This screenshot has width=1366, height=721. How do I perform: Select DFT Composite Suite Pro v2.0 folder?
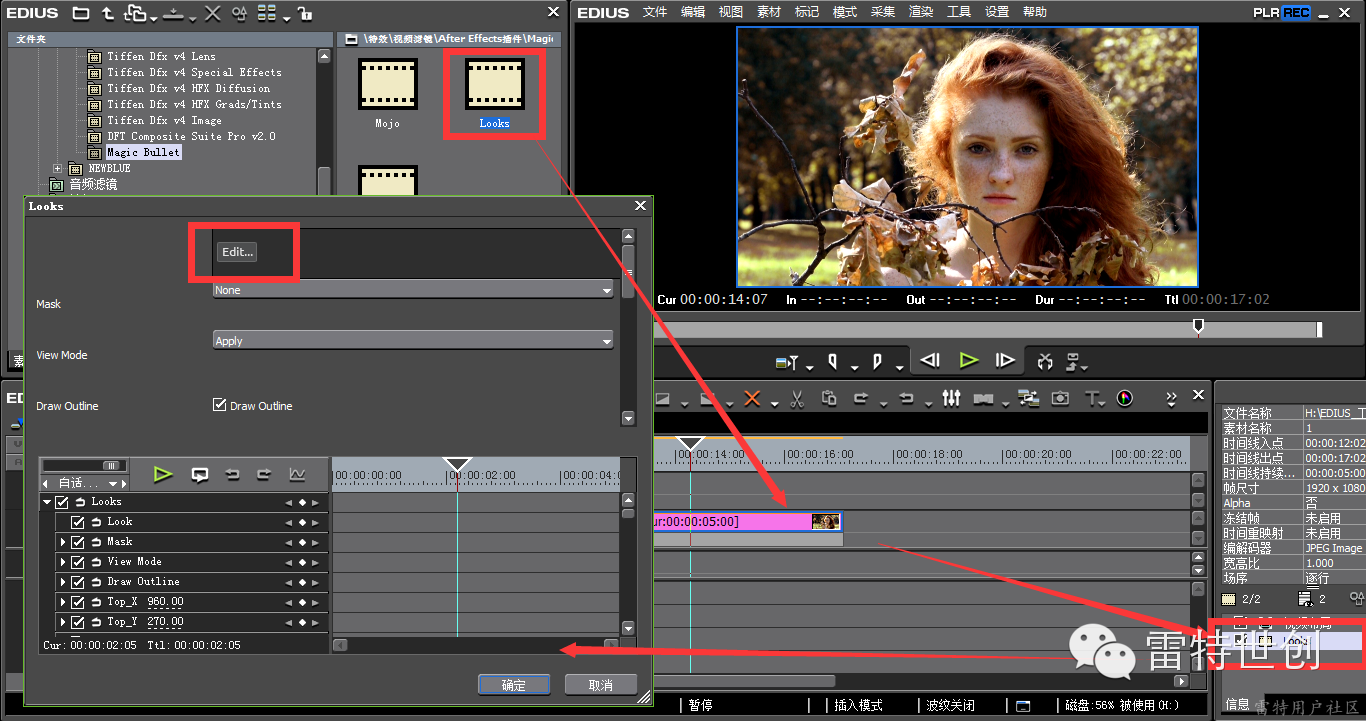(x=191, y=136)
